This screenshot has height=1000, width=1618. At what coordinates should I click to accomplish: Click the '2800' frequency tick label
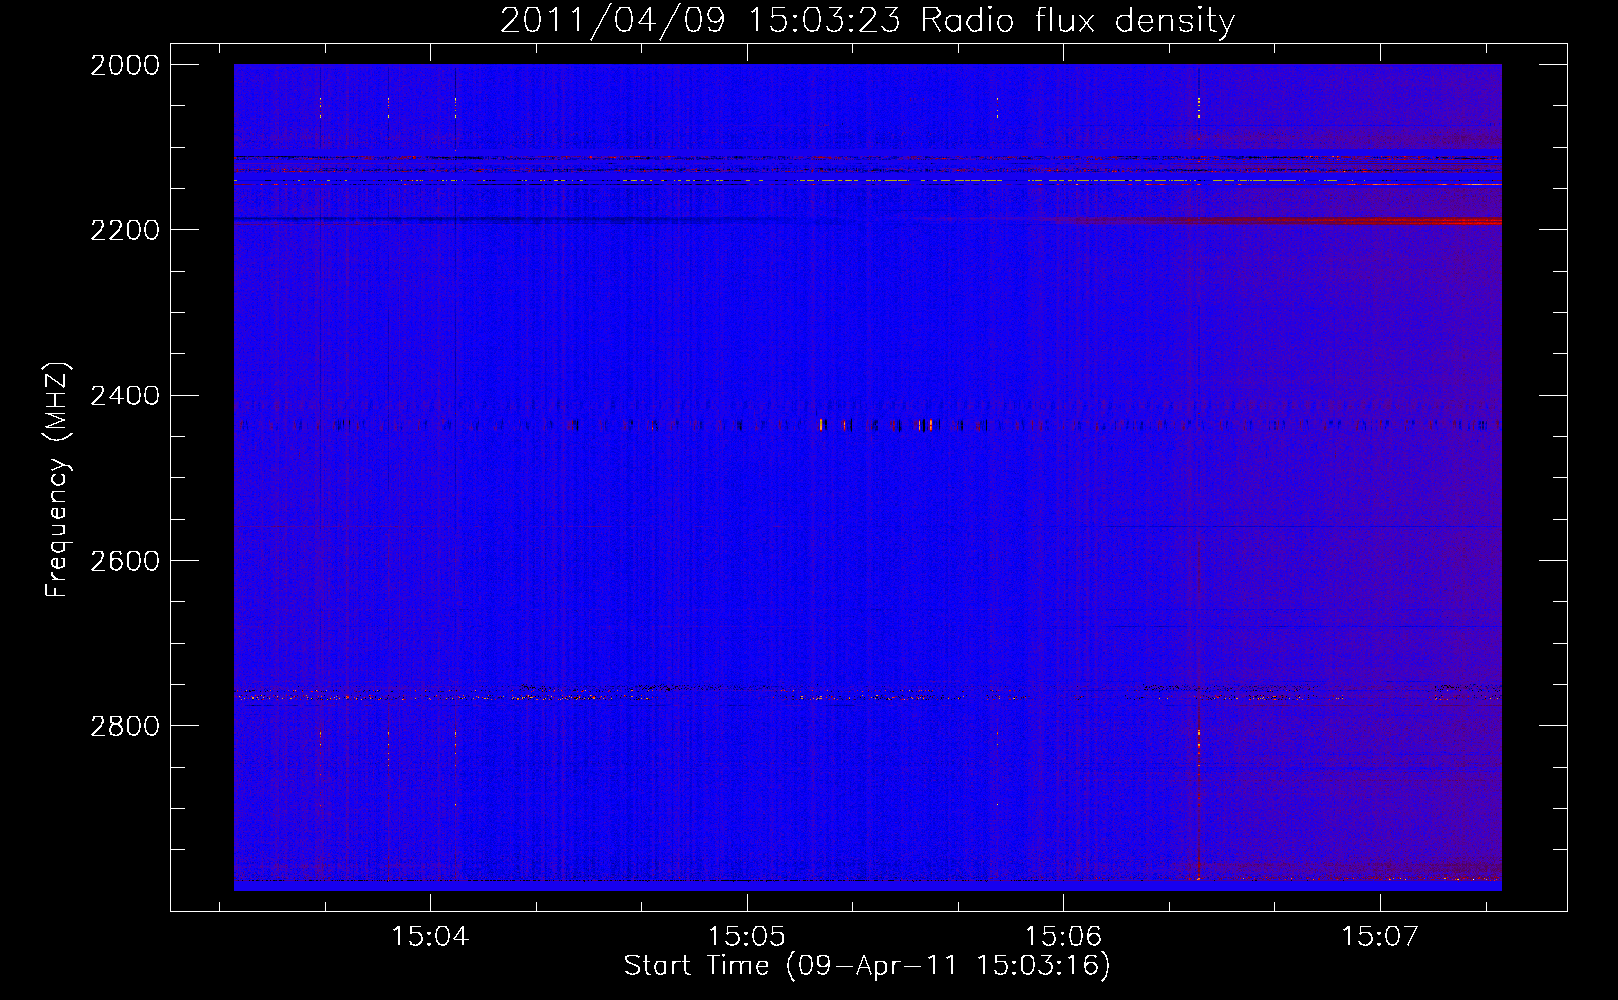pyautogui.click(x=125, y=726)
